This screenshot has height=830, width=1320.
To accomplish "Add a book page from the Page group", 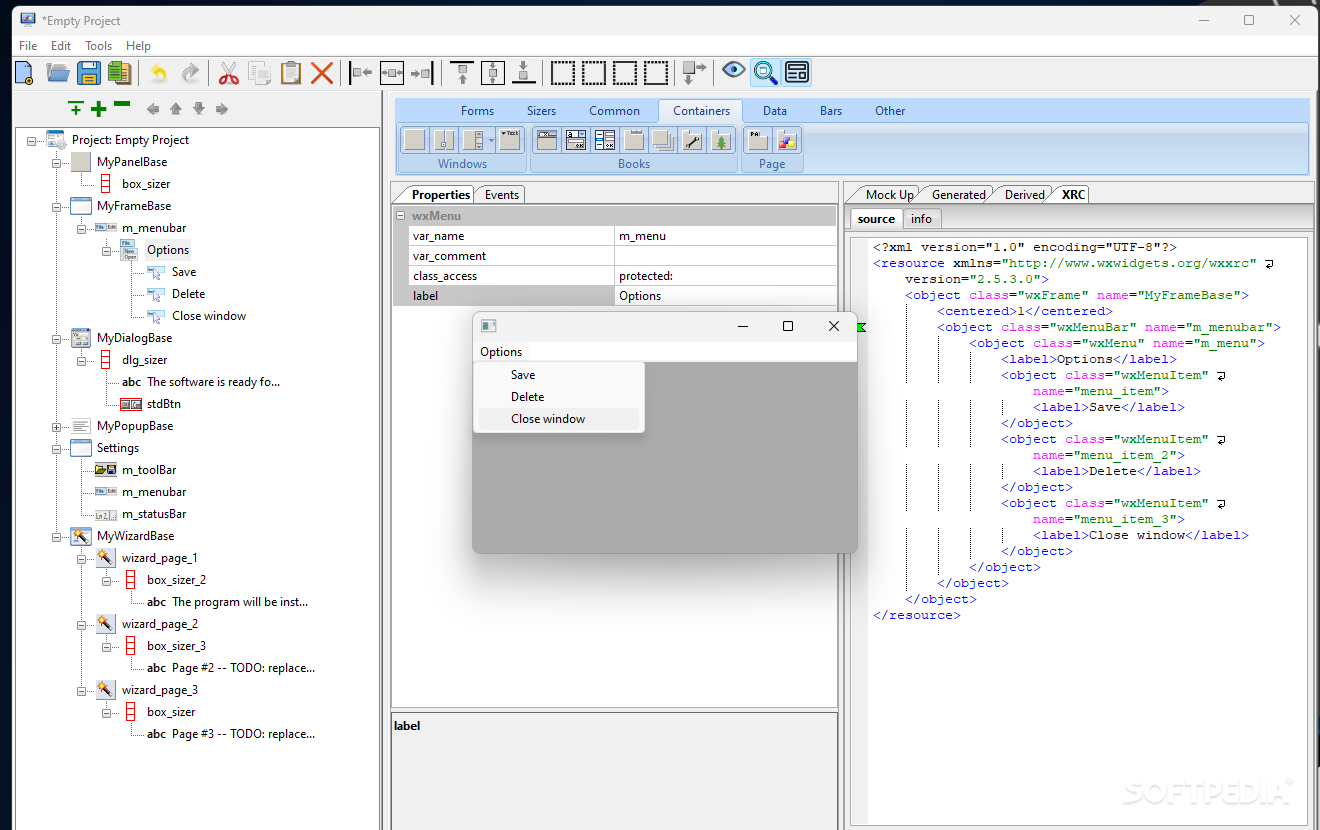I will pyautogui.click(x=758, y=140).
